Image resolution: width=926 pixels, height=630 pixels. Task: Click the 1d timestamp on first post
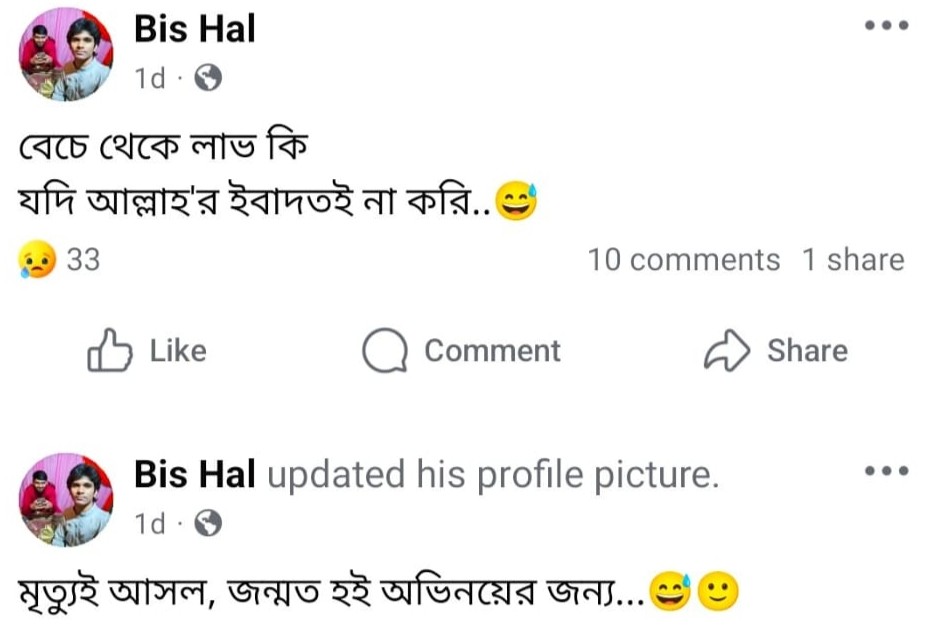(x=150, y=78)
